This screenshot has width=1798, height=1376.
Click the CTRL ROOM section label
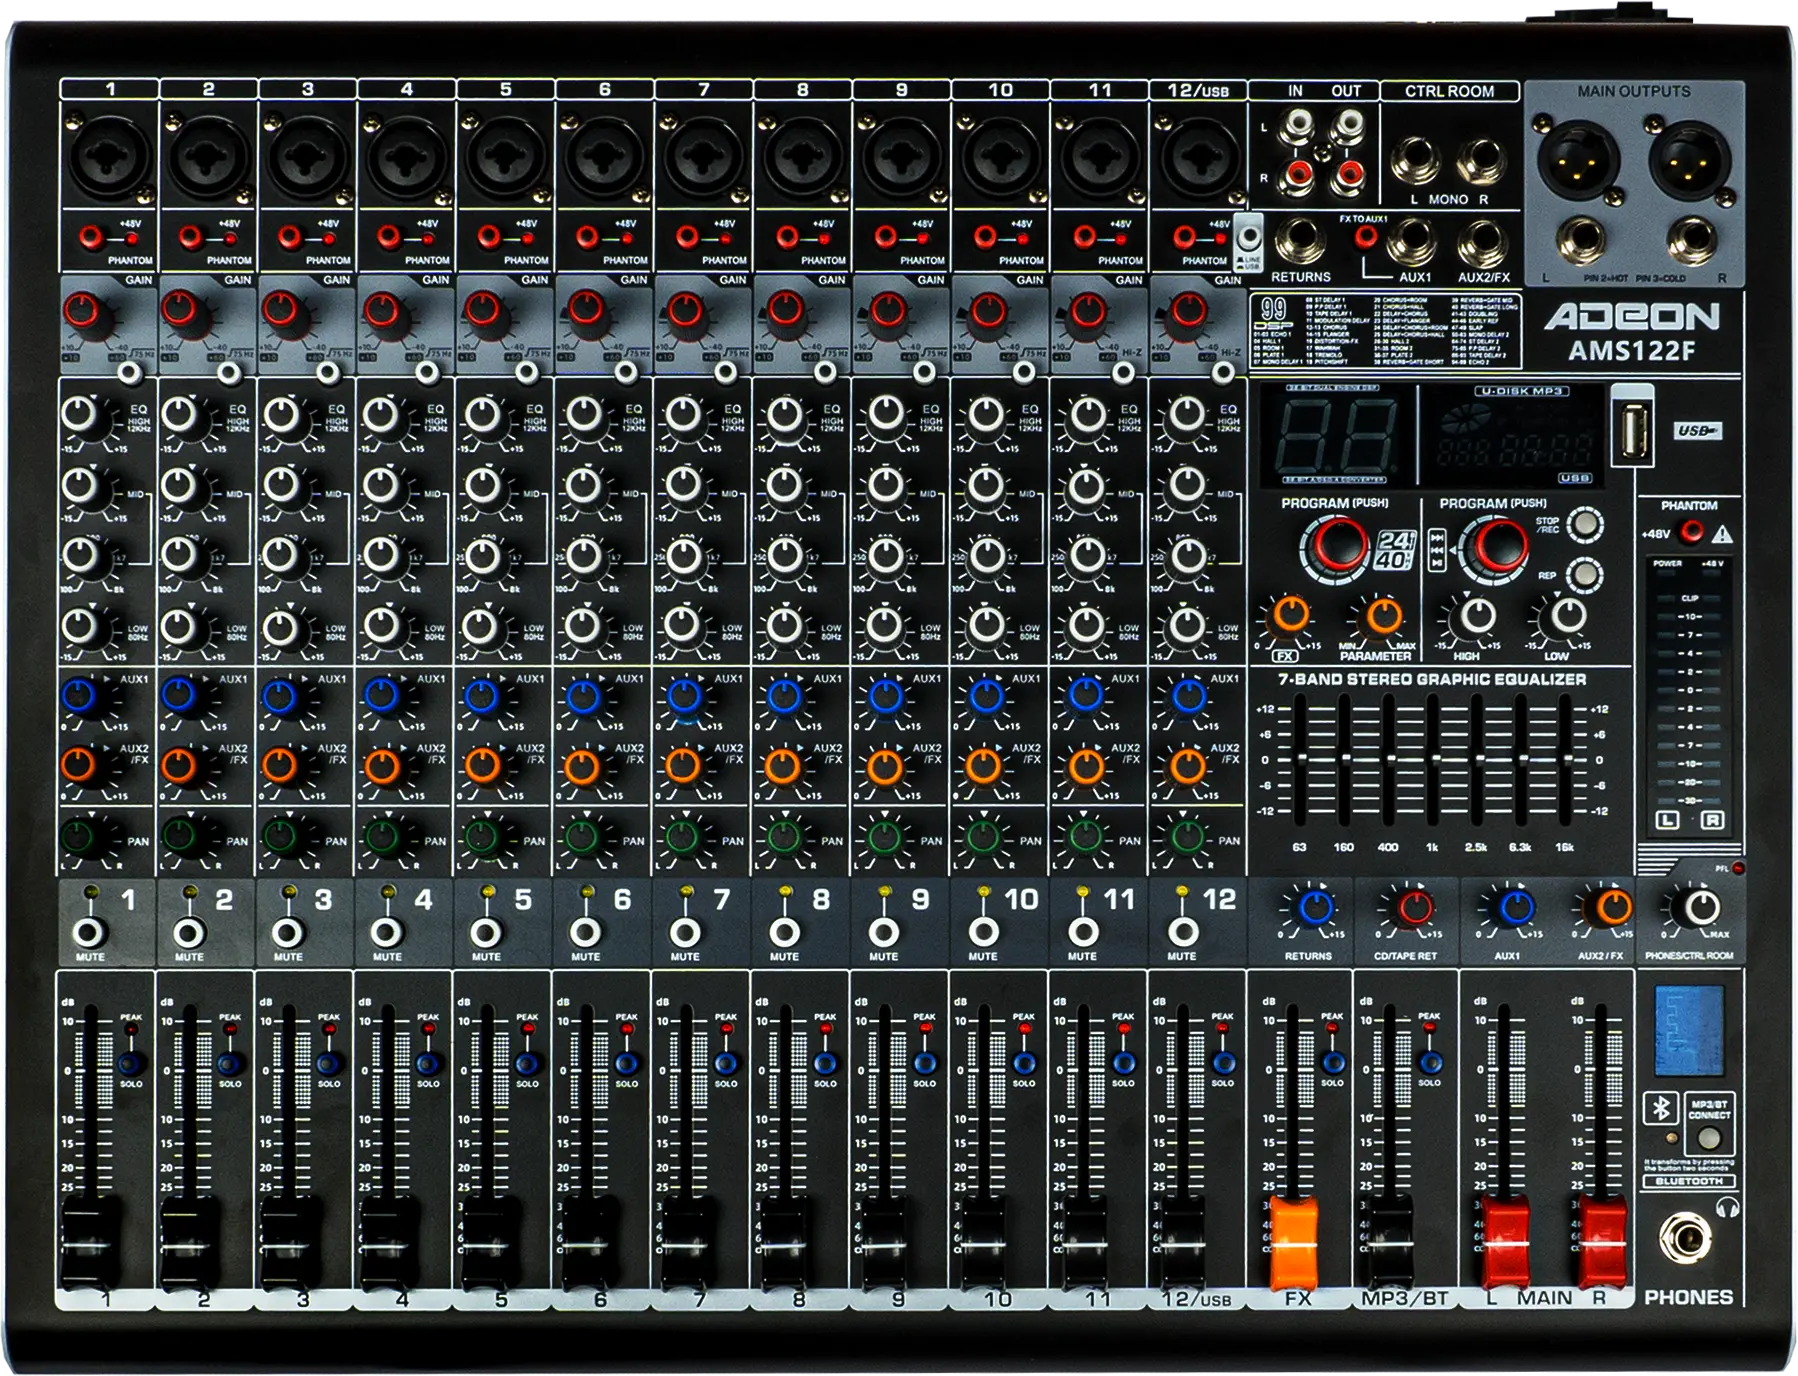click(1450, 91)
